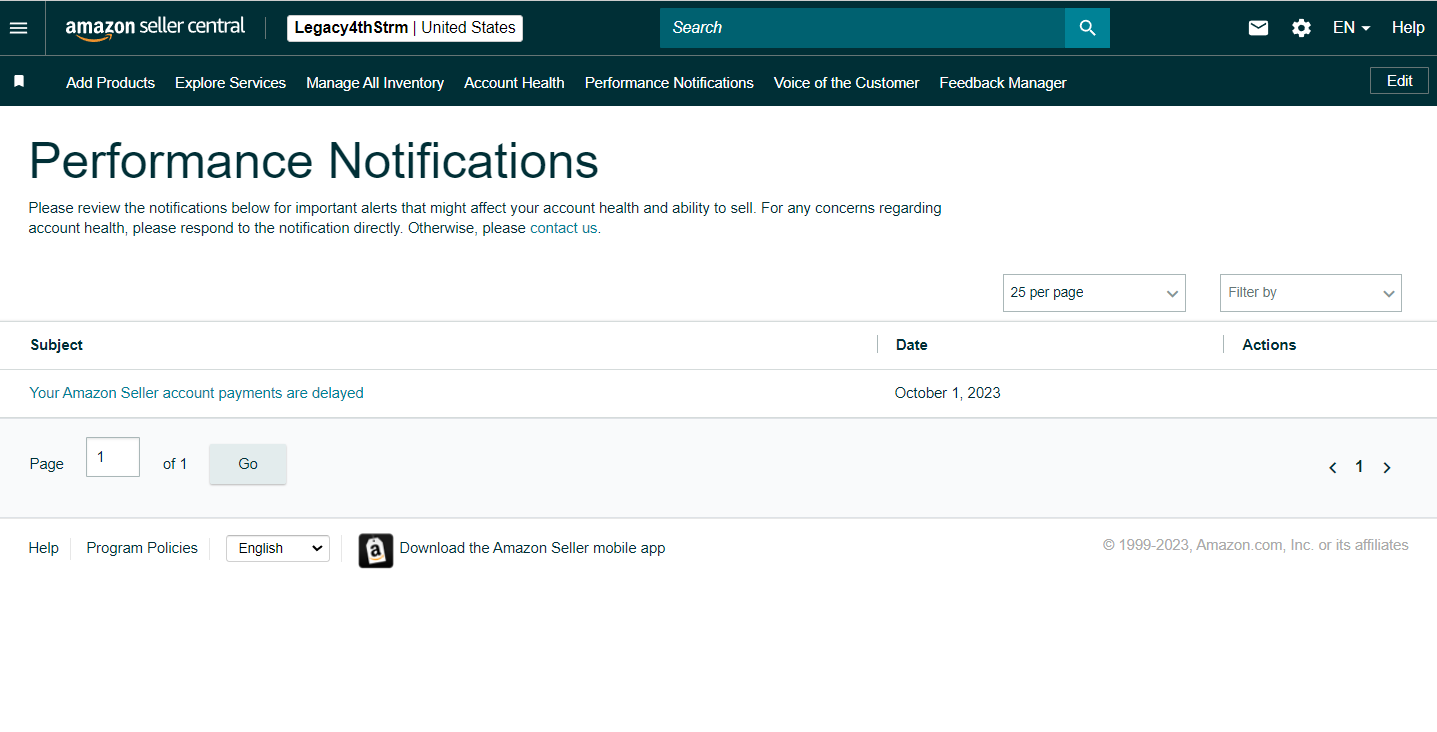Screen dimensions: 1437x732
Task: Click the Performance Notifications page heading
Action: pos(314,161)
